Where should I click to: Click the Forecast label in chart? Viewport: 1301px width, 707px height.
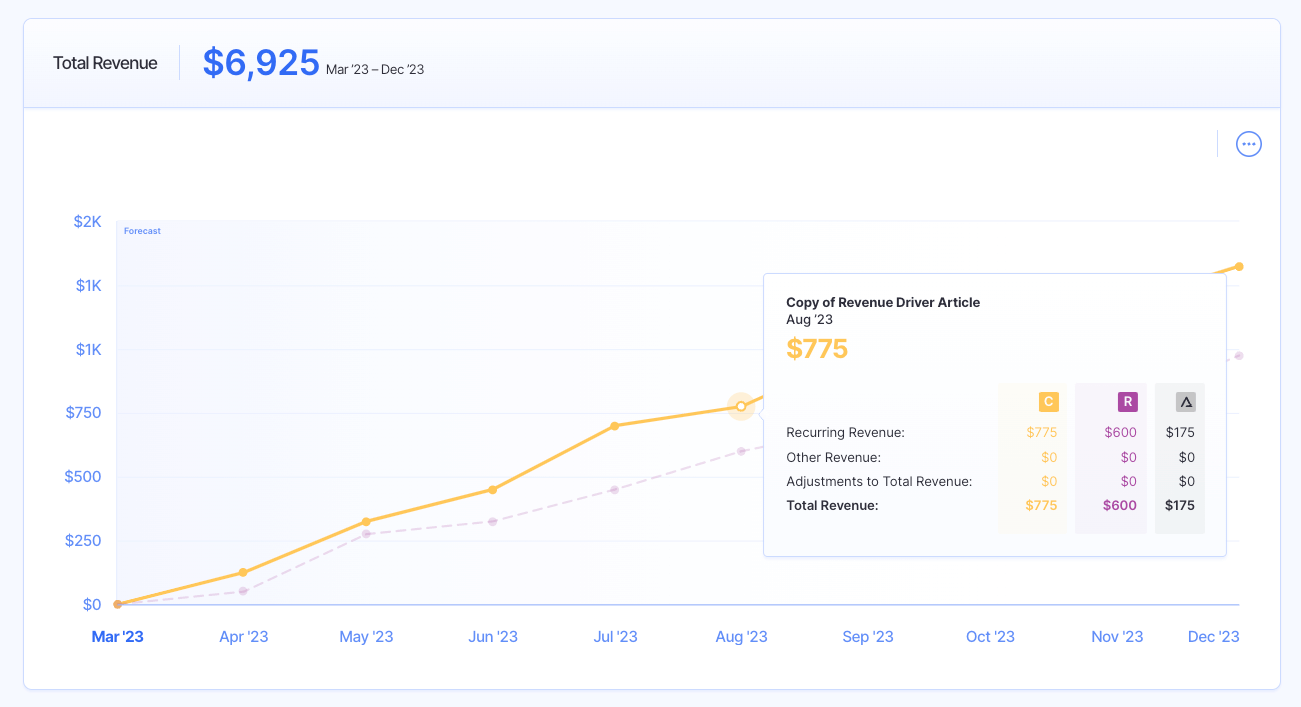tap(142, 231)
